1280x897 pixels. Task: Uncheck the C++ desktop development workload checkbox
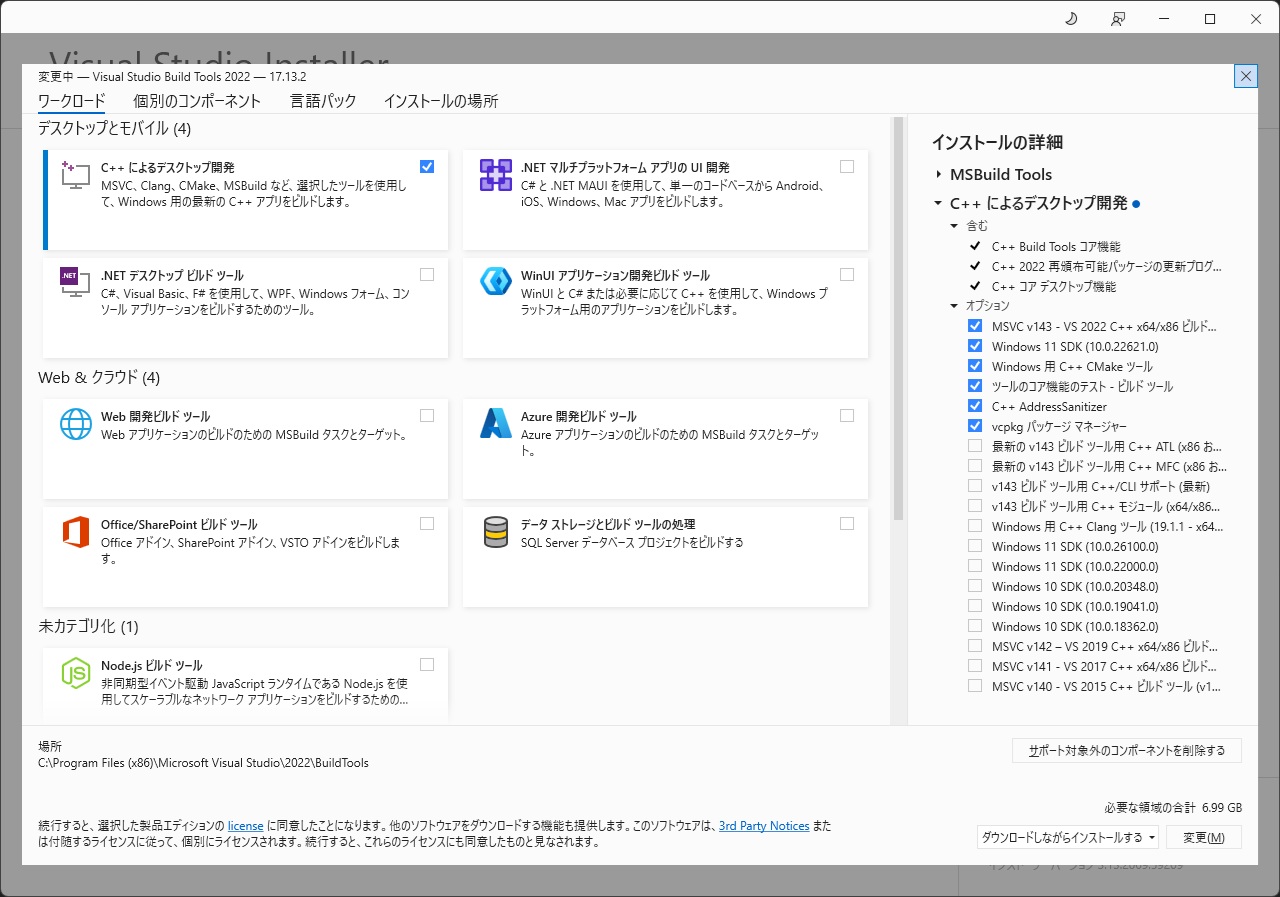click(x=427, y=167)
